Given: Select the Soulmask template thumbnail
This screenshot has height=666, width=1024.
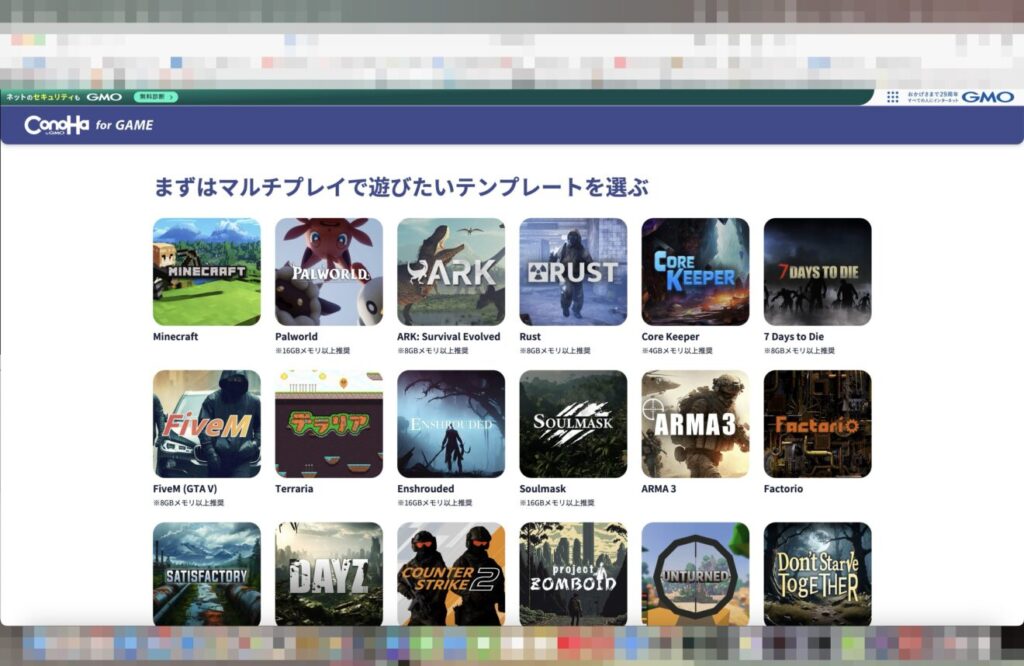Looking at the screenshot, I should pos(573,424).
